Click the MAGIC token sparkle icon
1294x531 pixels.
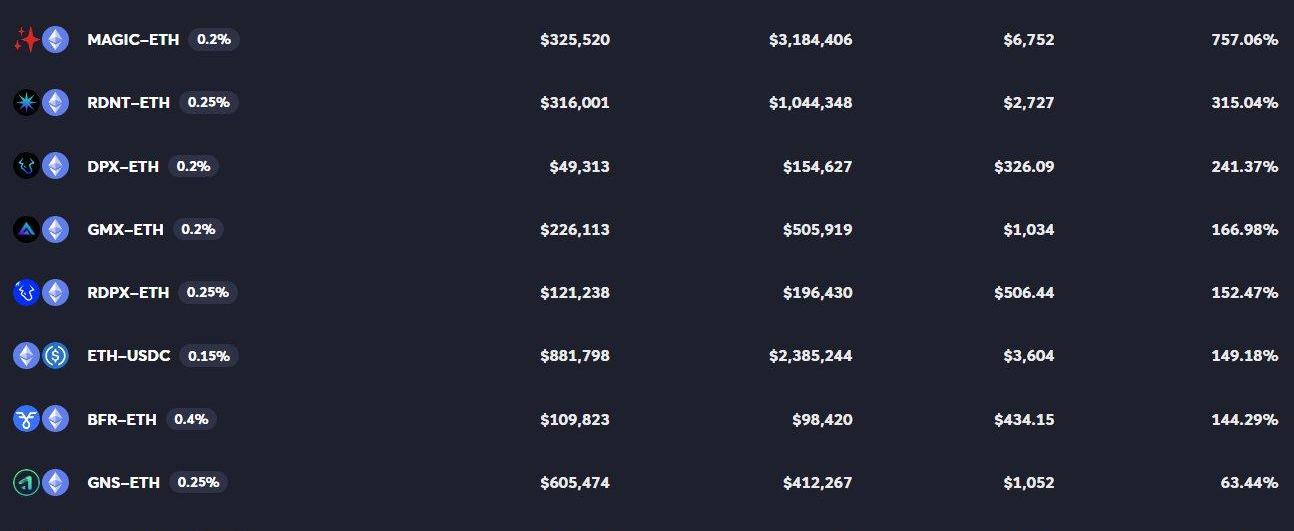coord(26,40)
